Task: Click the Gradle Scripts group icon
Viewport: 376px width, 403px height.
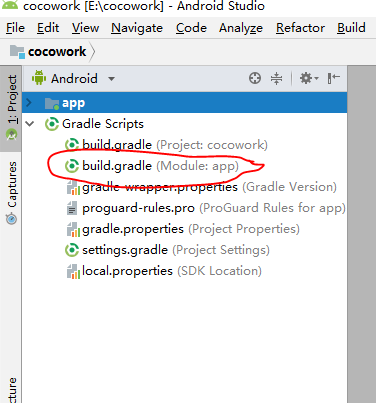Action: coord(52,124)
